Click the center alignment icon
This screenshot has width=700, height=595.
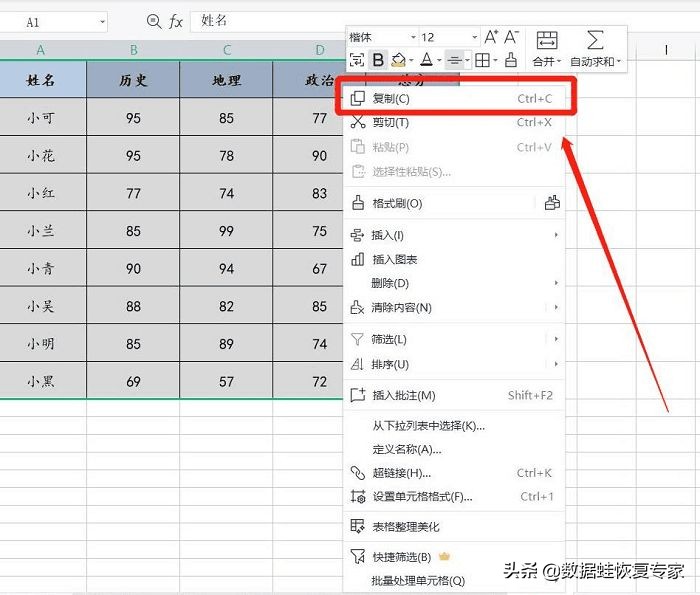[x=454, y=60]
